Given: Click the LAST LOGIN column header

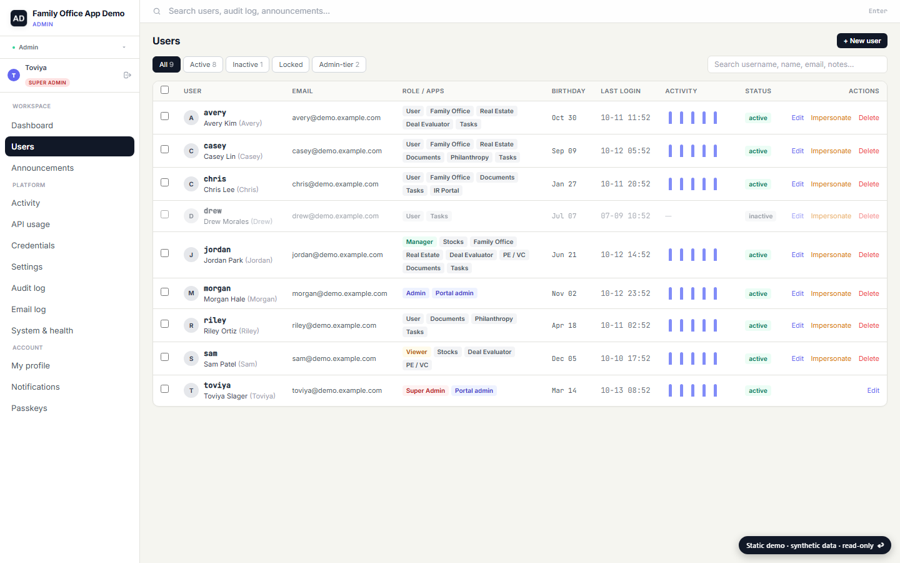Looking at the screenshot, I should (620, 91).
